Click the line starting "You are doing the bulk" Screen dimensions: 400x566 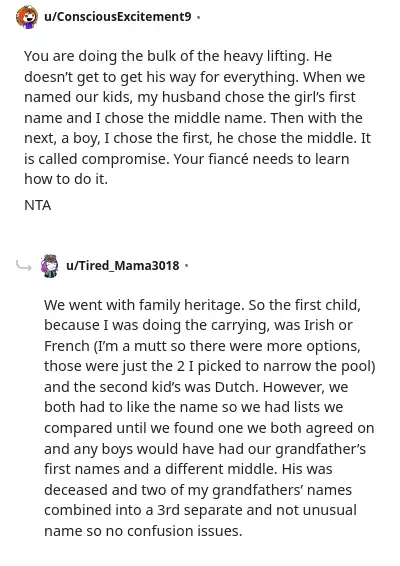coord(178,56)
